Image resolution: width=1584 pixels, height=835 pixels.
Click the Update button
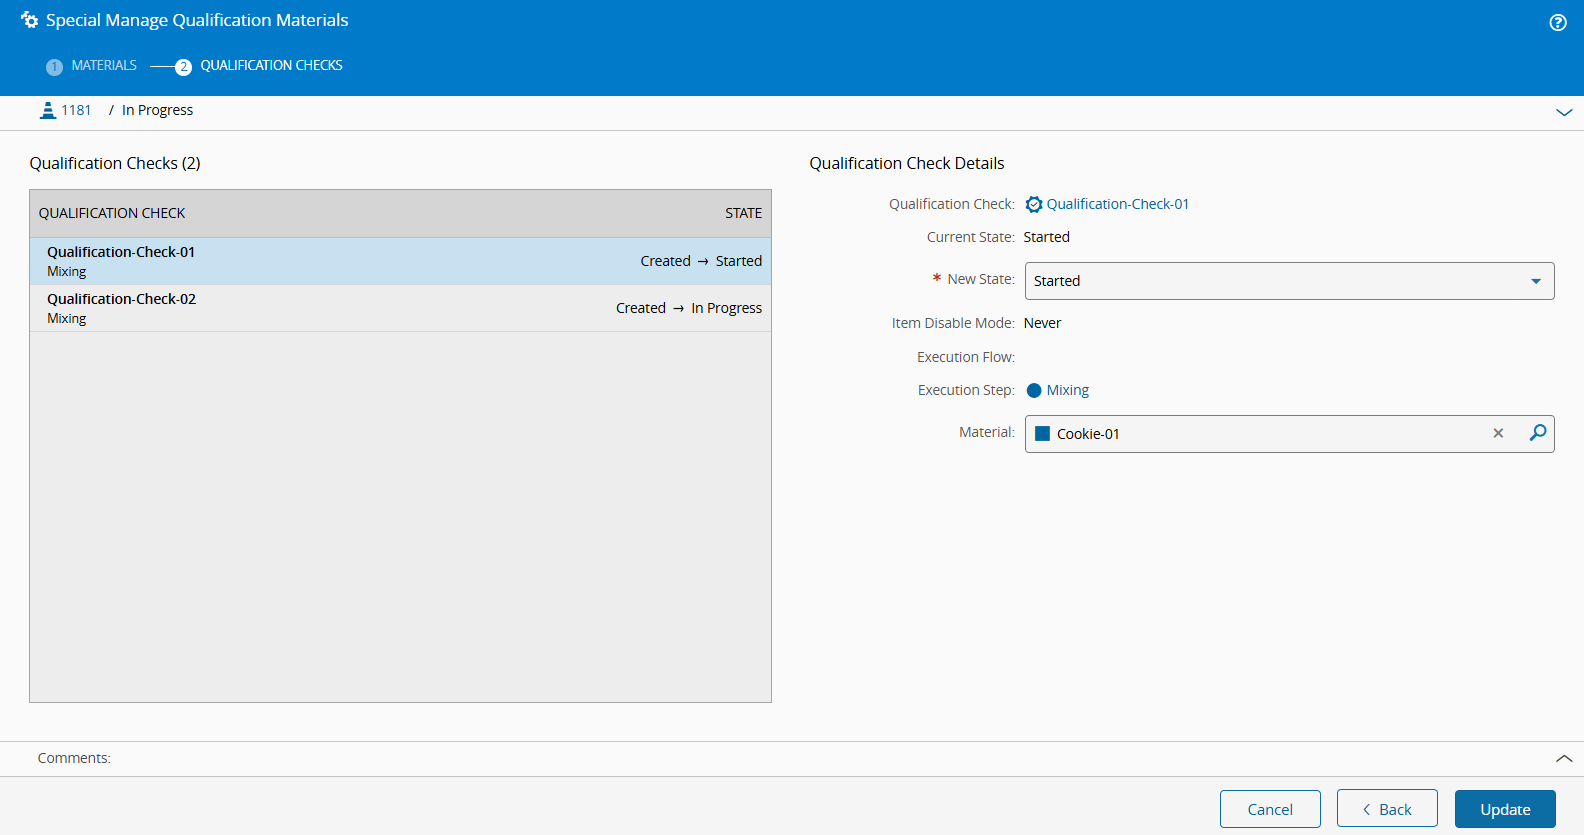(1504, 809)
